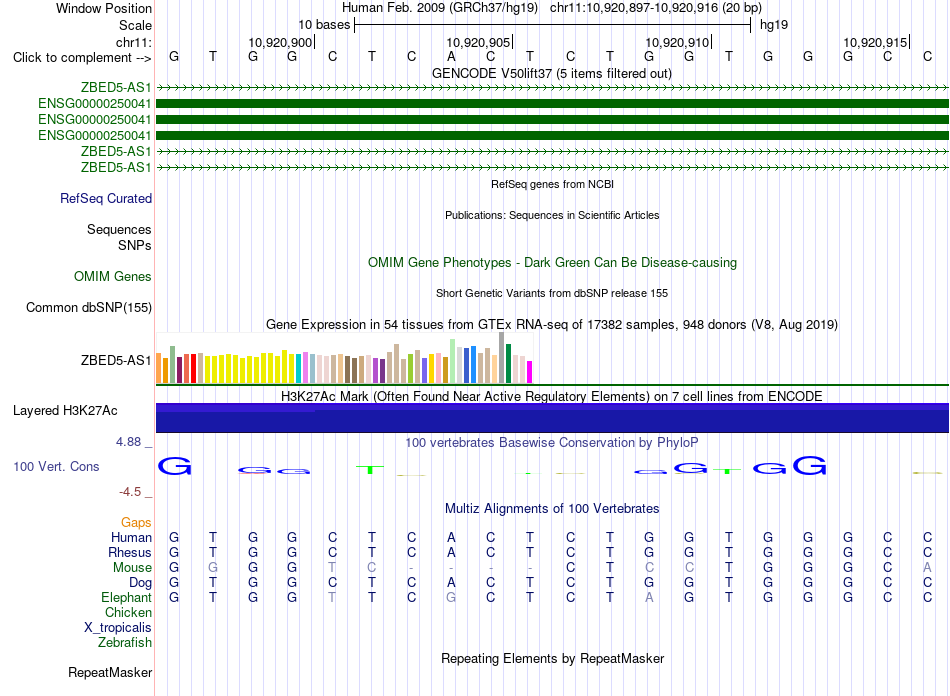Open '100 vertebrates Basewise Conservation by PhyloP' title

click(x=552, y=443)
